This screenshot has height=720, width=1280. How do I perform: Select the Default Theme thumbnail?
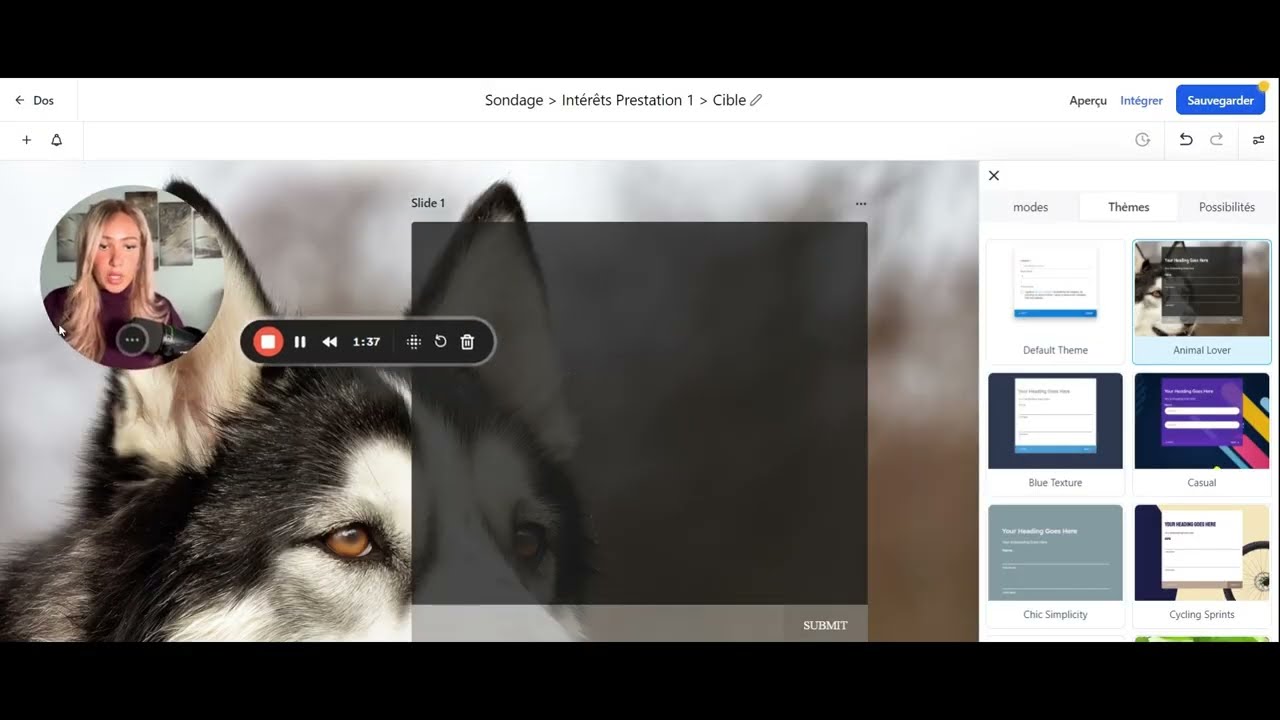pyautogui.click(x=1056, y=302)
